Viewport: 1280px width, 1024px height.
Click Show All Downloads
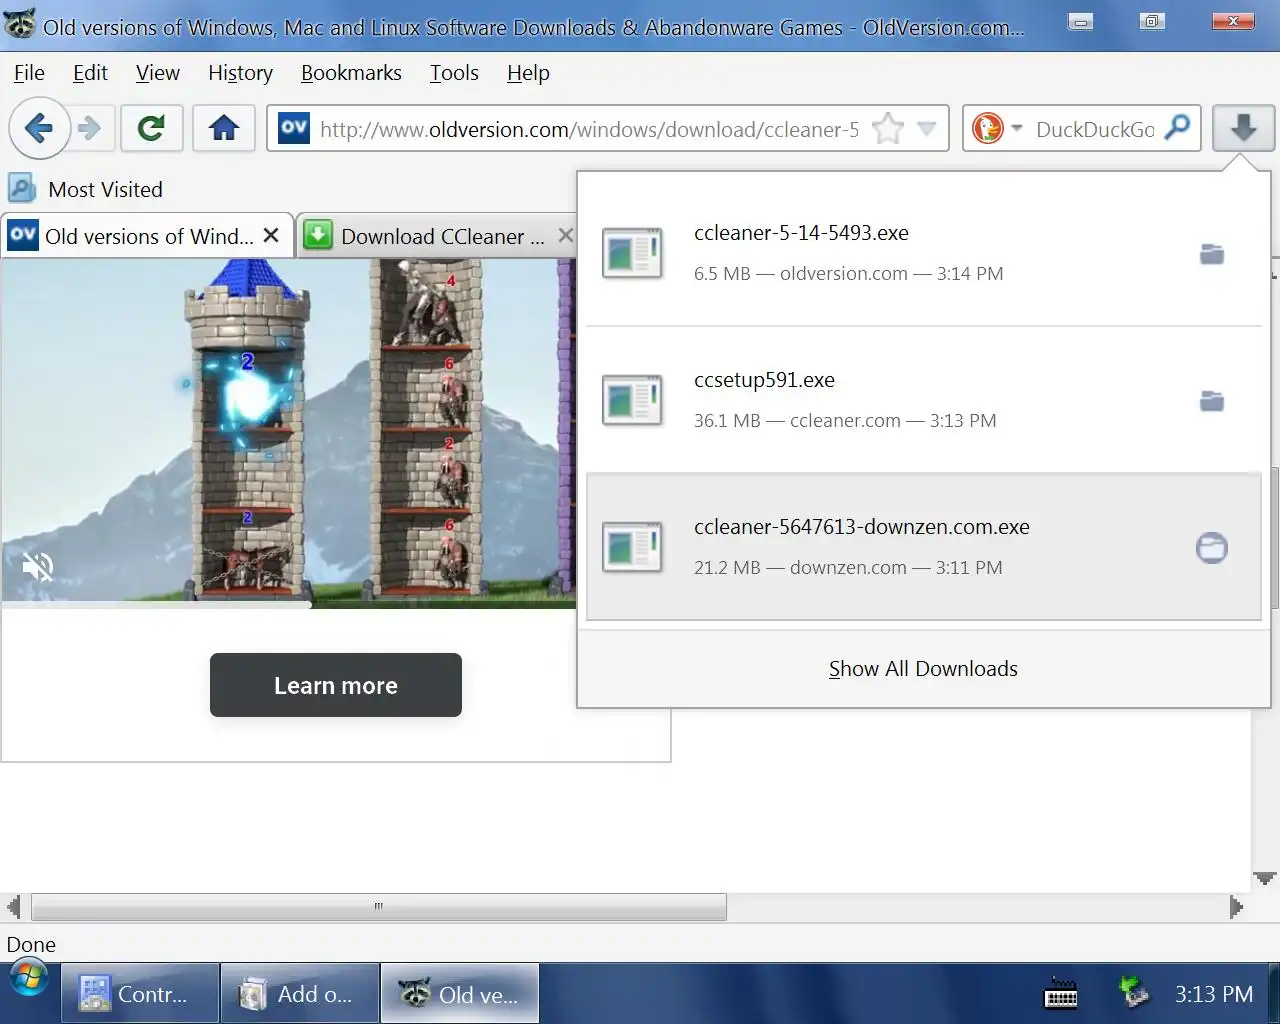pos(923,669)
